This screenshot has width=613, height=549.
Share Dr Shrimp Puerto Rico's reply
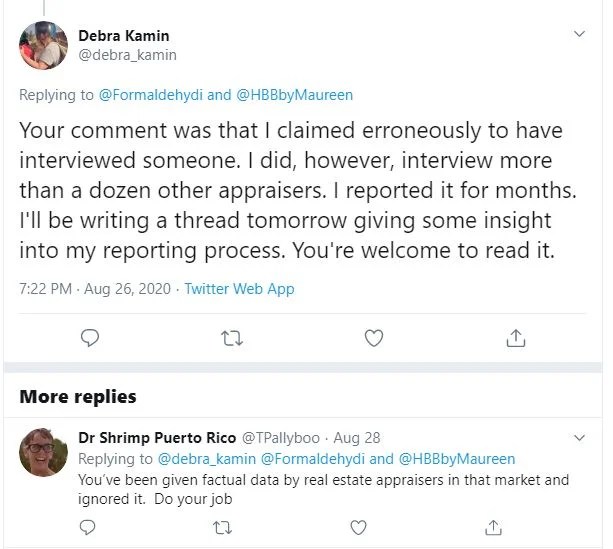[494, 525]
